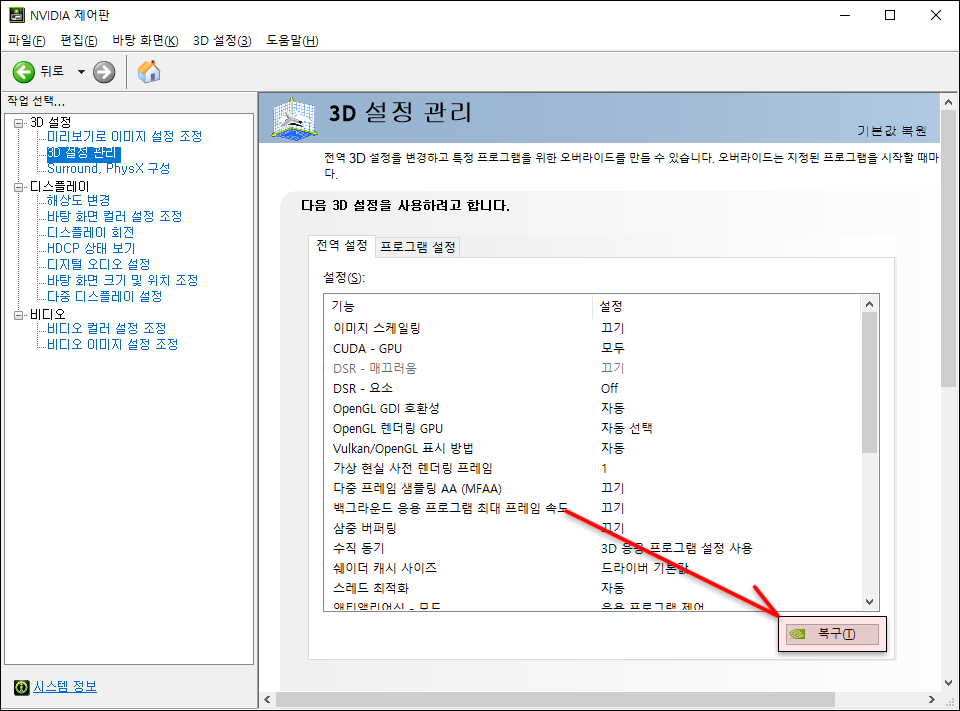This screenshot has height=711, width=960.
Task: Click the System Info icon at bottom left
Action: [x=21, y=687]
